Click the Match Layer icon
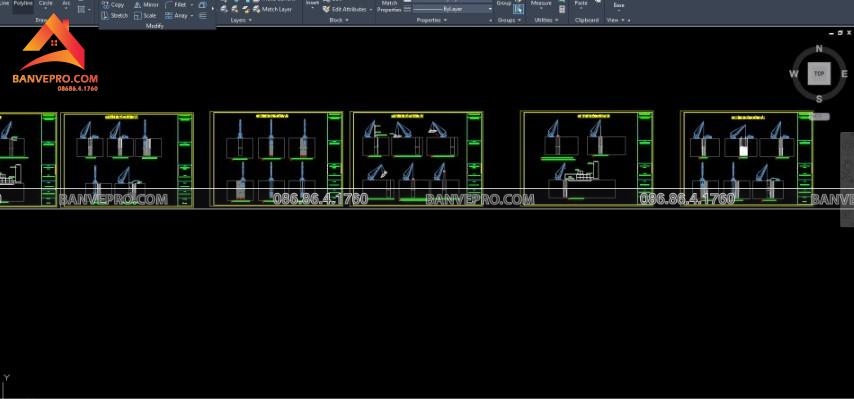This screenshot has height=399, width=854. pos(272,9)
